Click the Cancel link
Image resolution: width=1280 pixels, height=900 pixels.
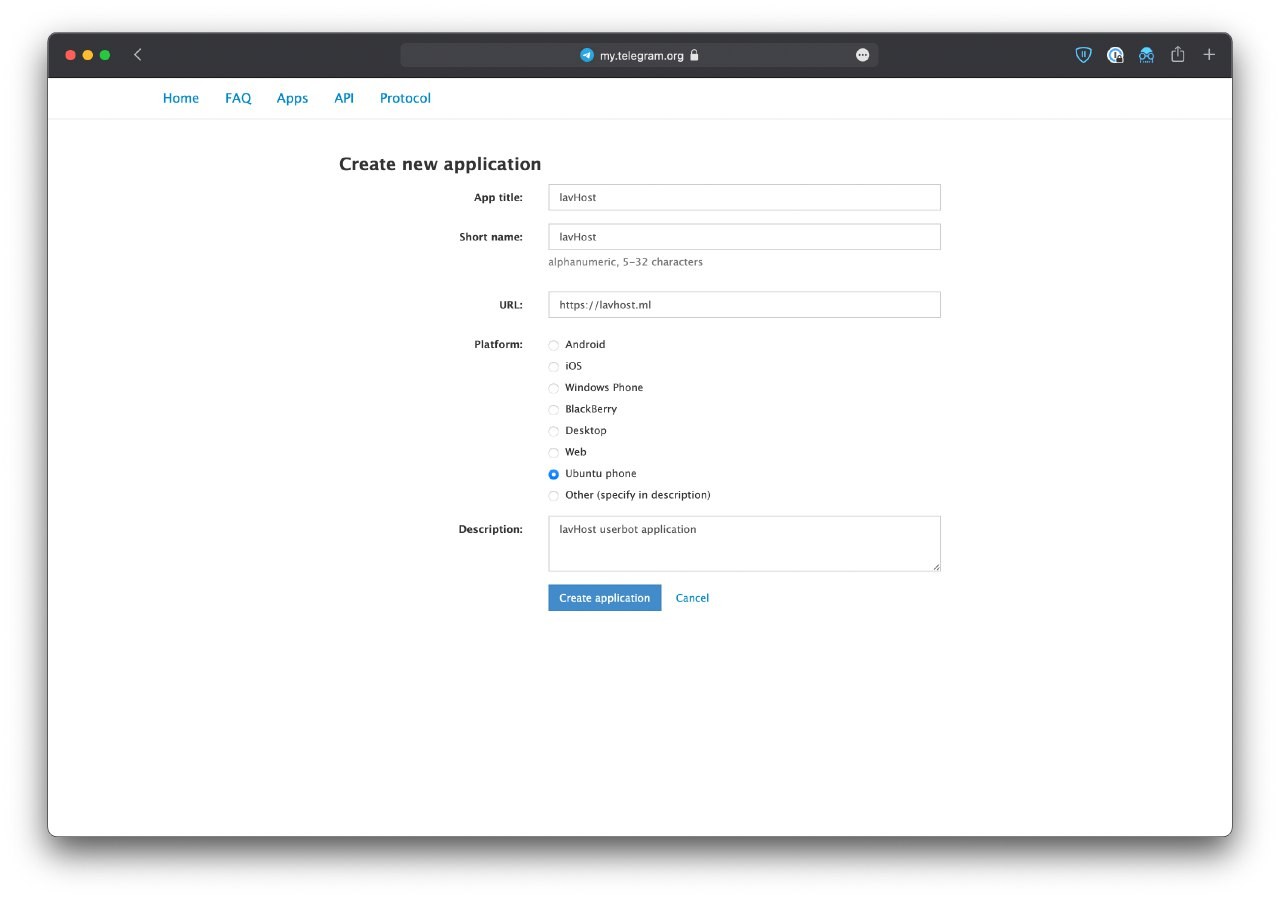tap(692, 598)
